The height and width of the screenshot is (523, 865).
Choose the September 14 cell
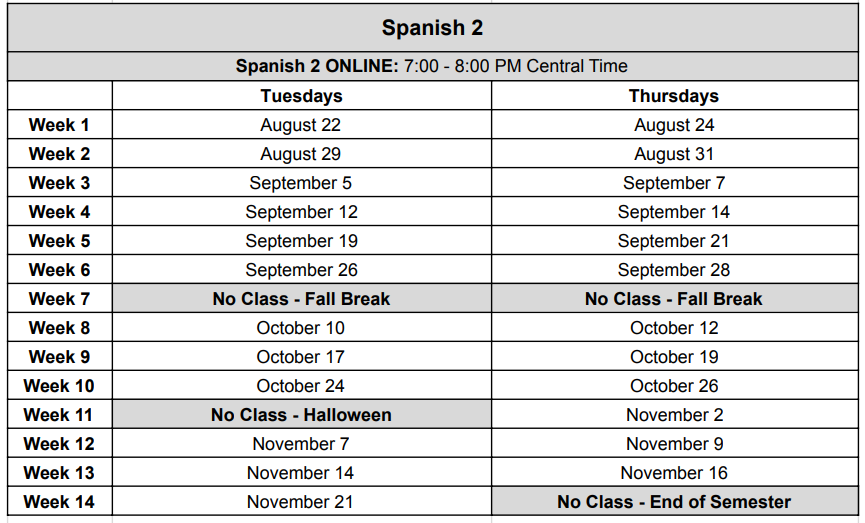pyautogui.click(x=674, y=212)
